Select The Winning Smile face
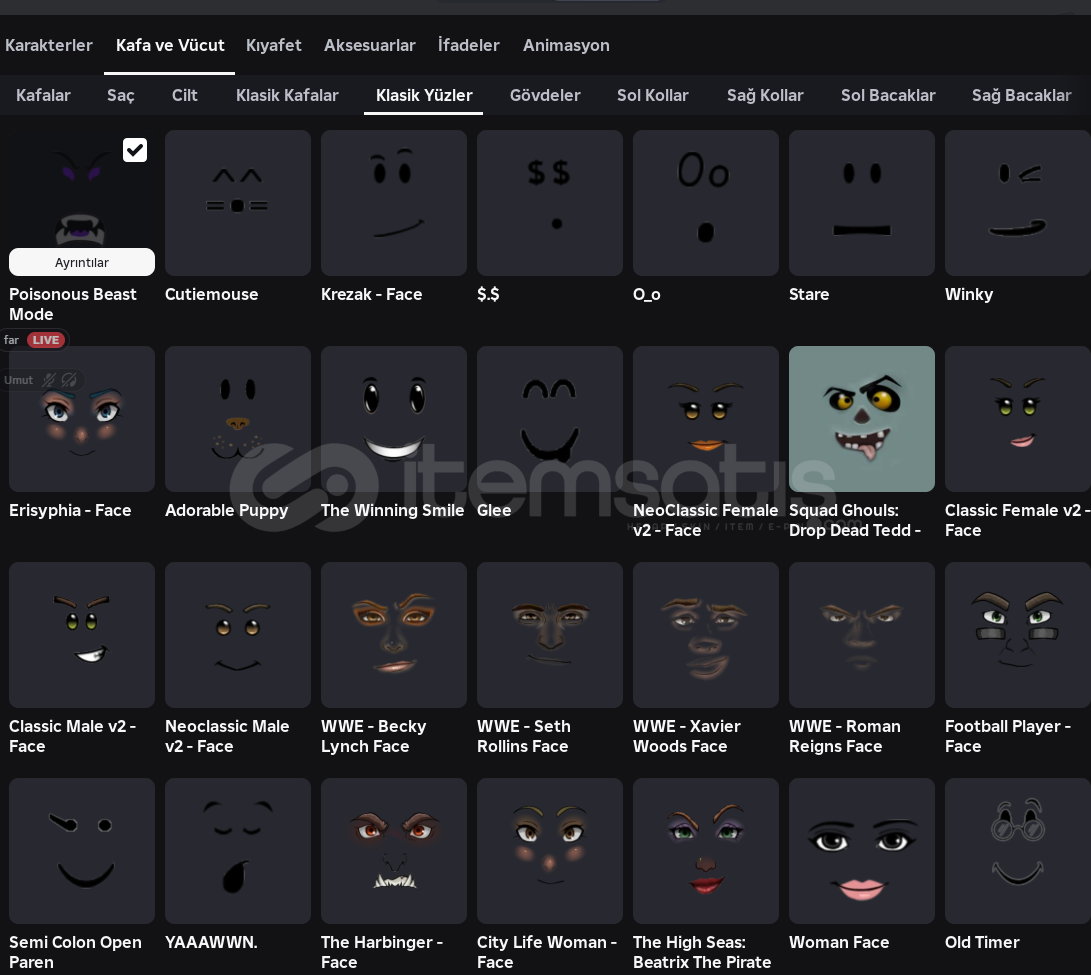Viewport: 1091px width, 975px height. (x=393, y=419)
